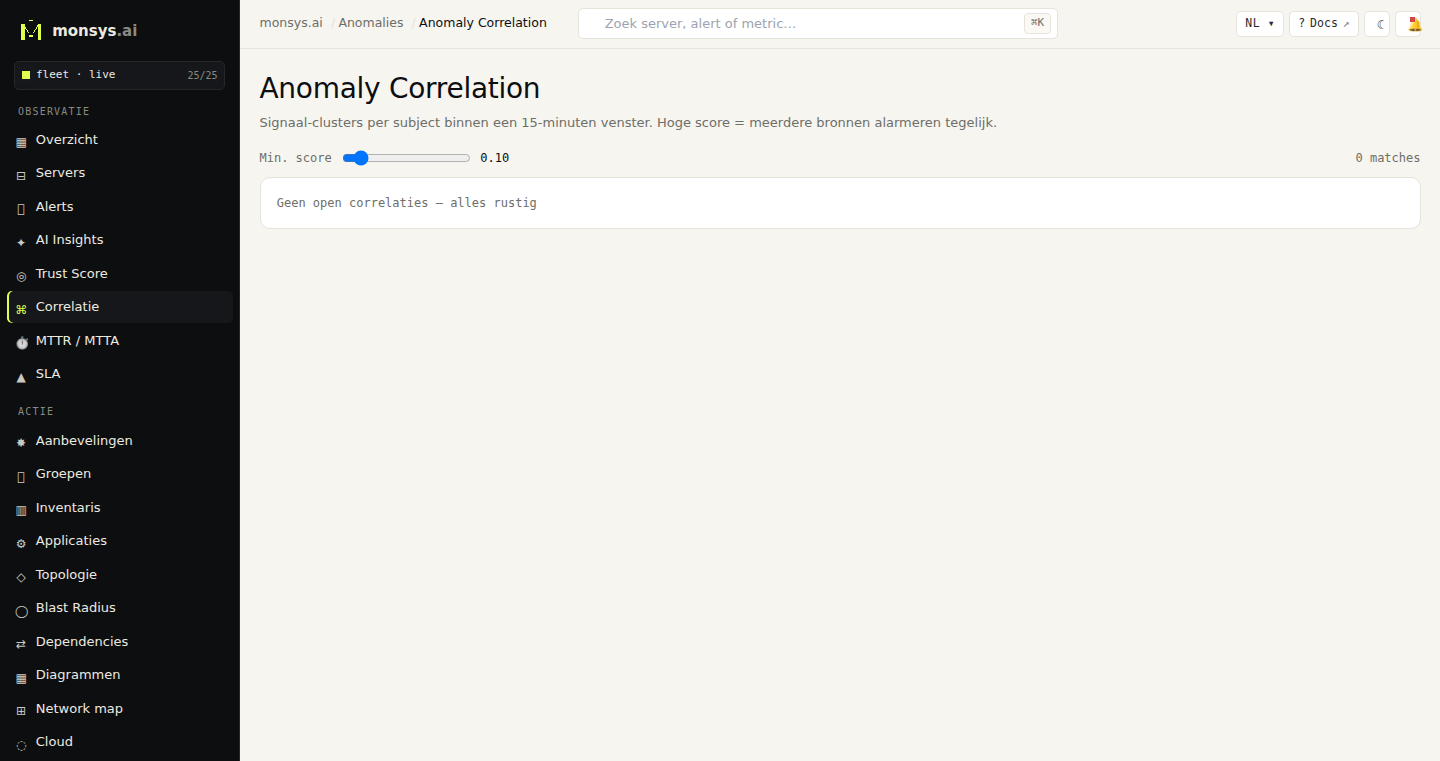Open MTTR / MTTA page

tap(120, 341)
